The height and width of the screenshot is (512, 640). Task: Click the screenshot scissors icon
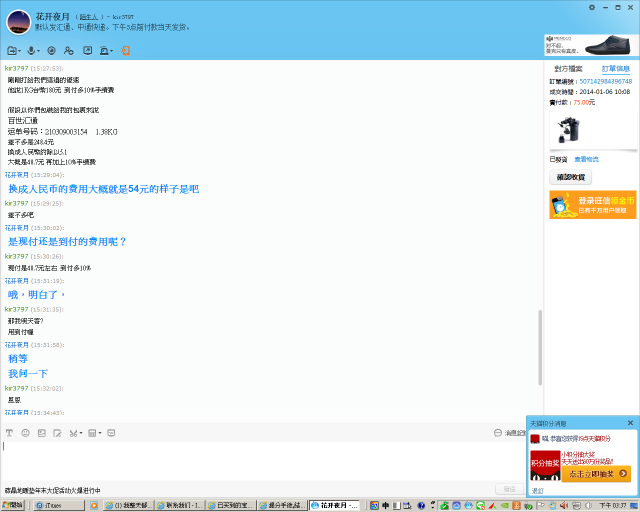point(73,433)
